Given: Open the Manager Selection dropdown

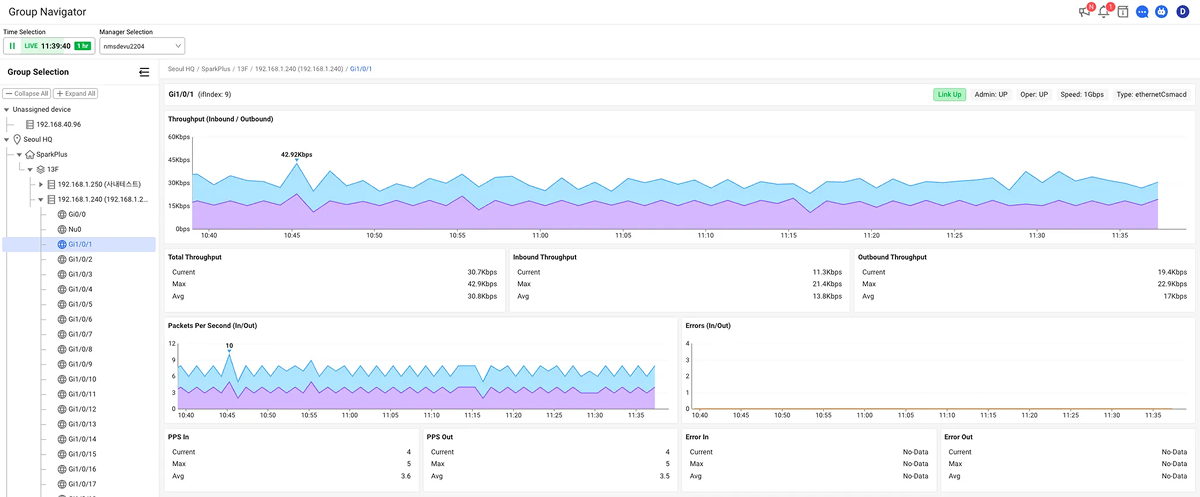Looking at the screenshot, I should point(142,46).
